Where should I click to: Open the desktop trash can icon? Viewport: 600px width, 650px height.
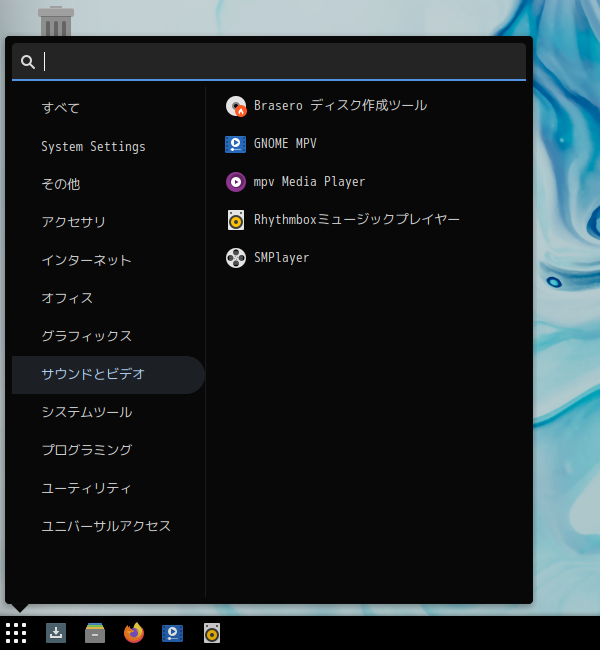tap(56, 21)
